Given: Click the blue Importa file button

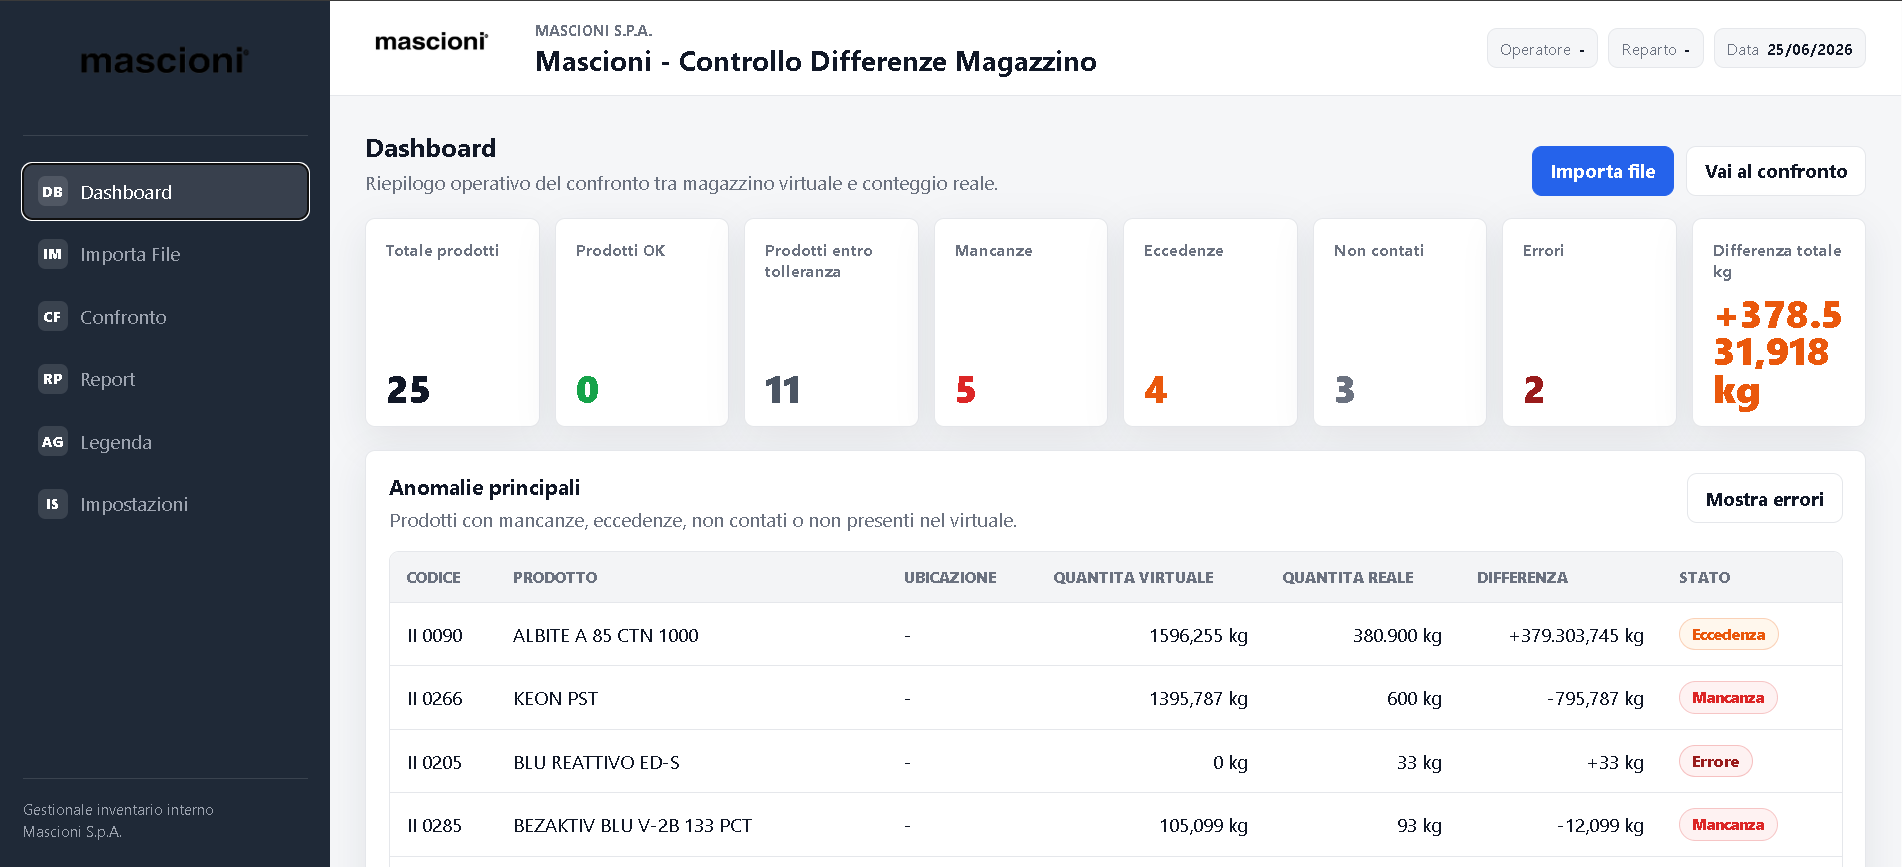Looking at the screenshot, I should coord(1602,171).
